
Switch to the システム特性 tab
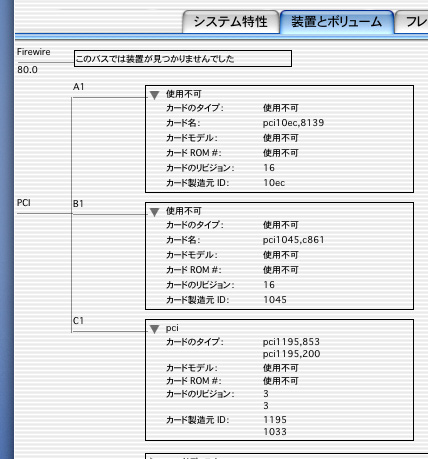click(x=231, y=22)
